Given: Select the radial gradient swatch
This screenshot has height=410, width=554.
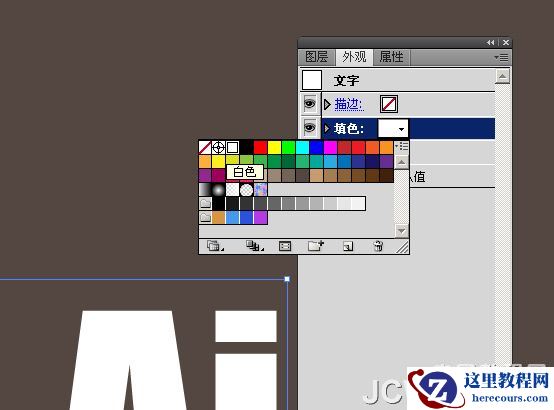Looking at the screenshot, I should pos(218,189).
